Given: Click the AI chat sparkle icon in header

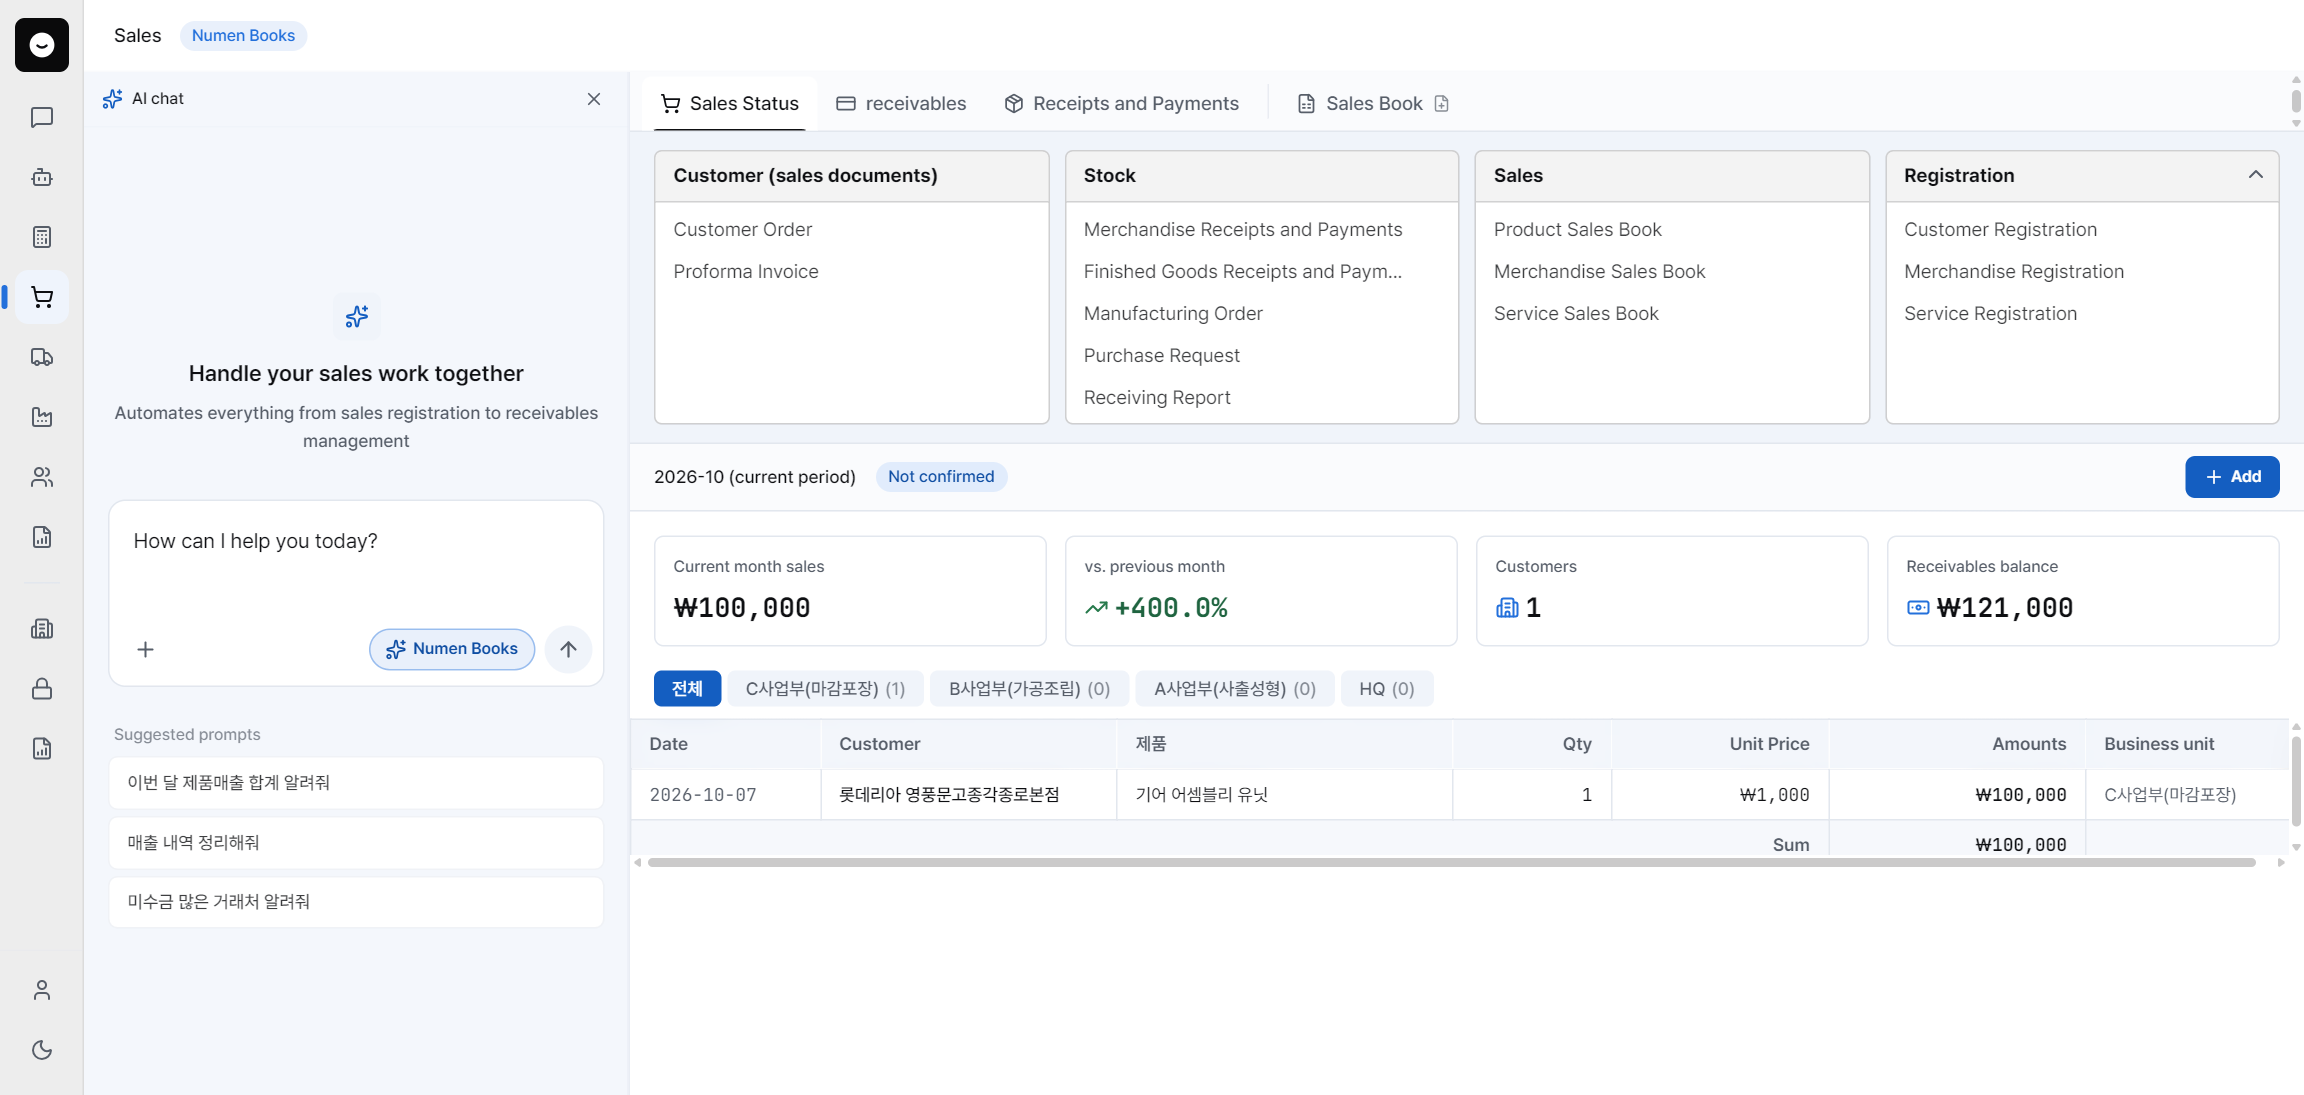Looking at the screenshot, I should tap(112, 99).
